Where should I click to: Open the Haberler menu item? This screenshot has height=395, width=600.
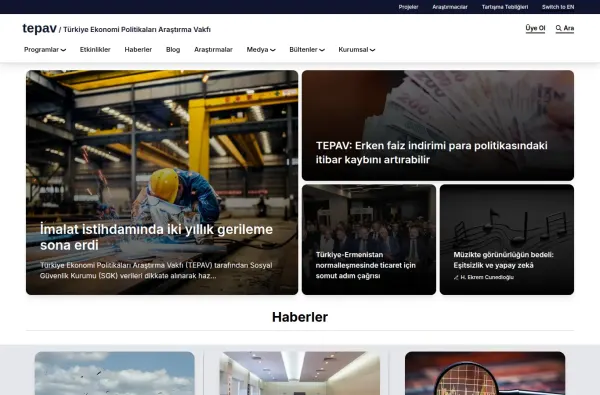click(x=138, y=50)
